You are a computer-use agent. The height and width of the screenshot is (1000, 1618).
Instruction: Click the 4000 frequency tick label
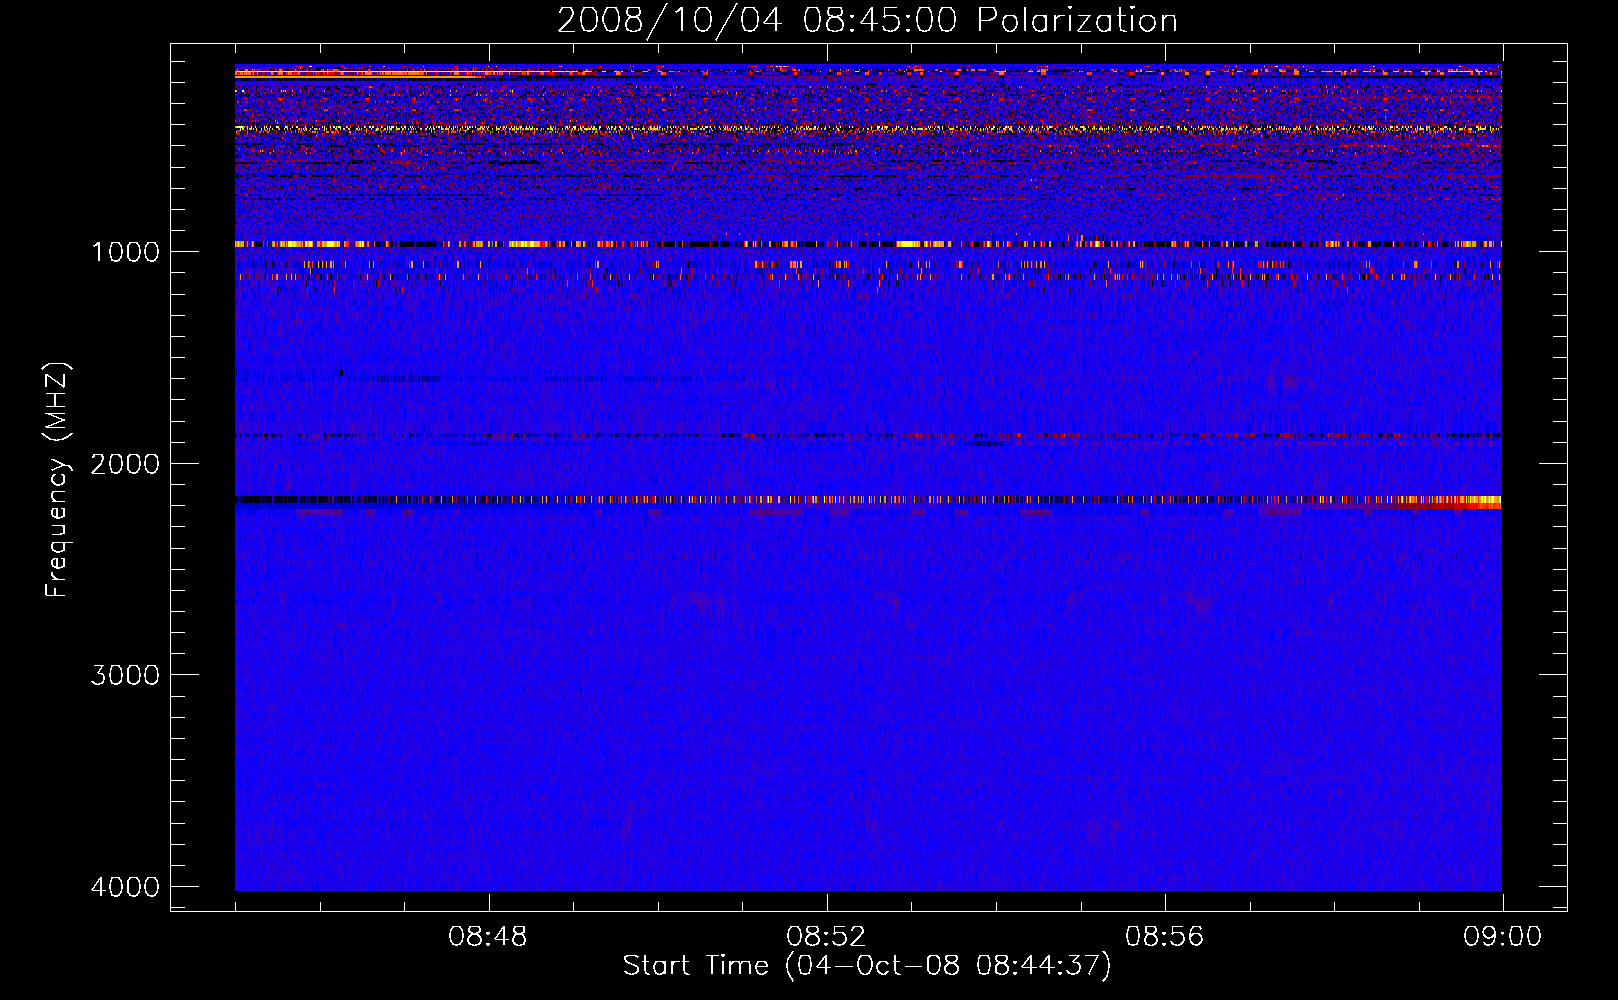point(126,887)
